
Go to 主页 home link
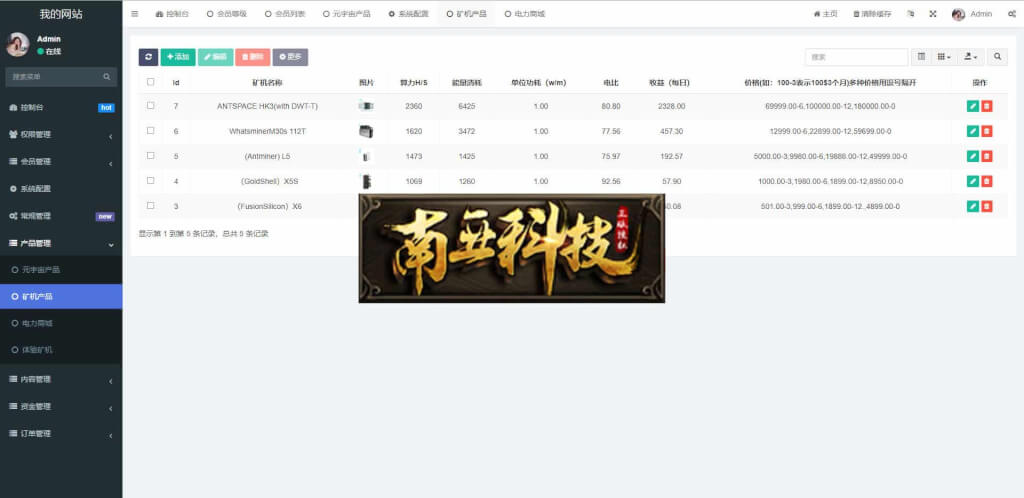click(x=825, y=14)
